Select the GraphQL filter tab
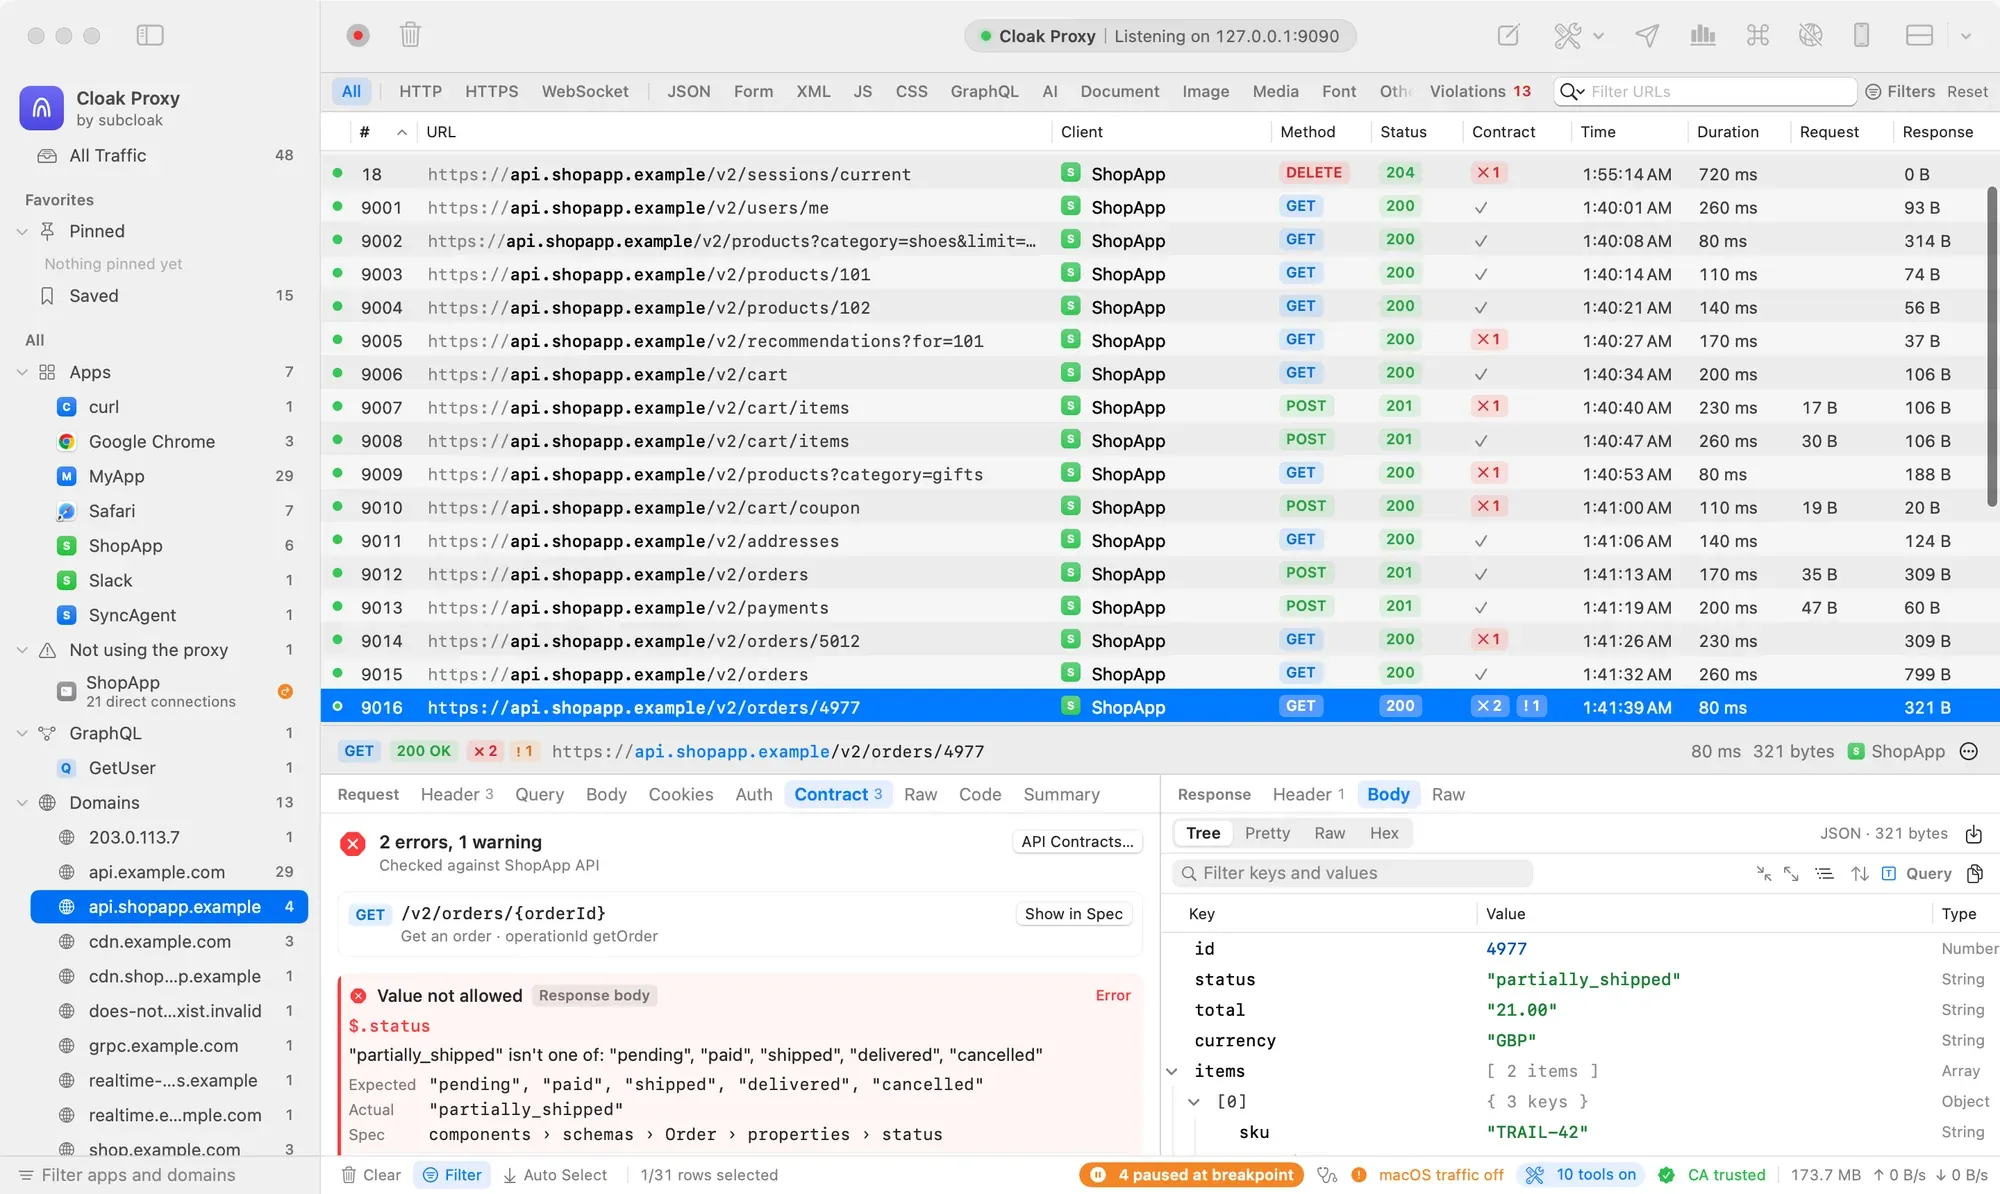2000x1194 pixels. (x=984, y=91)
